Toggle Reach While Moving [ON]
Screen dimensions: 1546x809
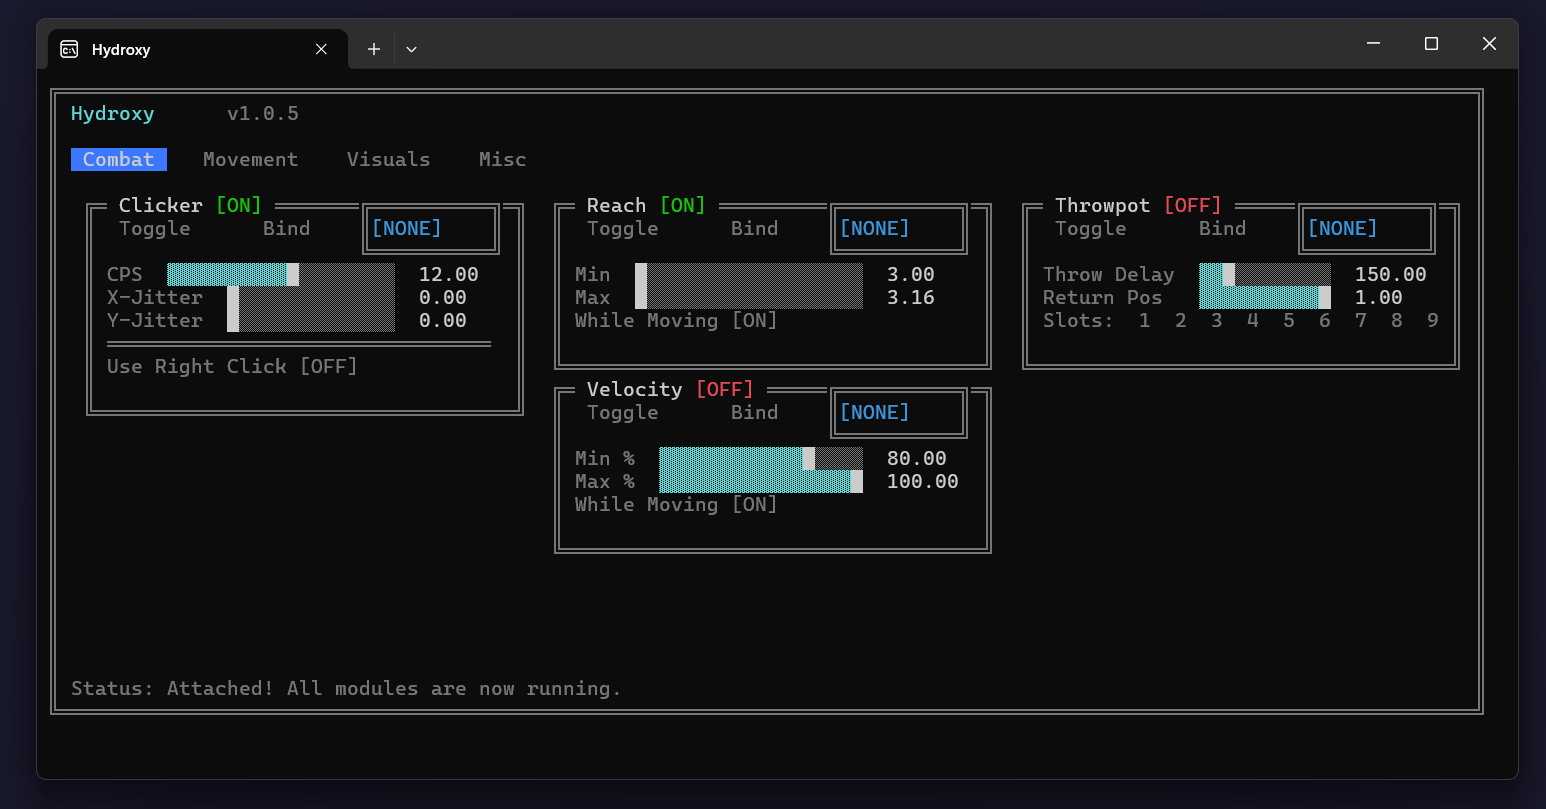676,321
